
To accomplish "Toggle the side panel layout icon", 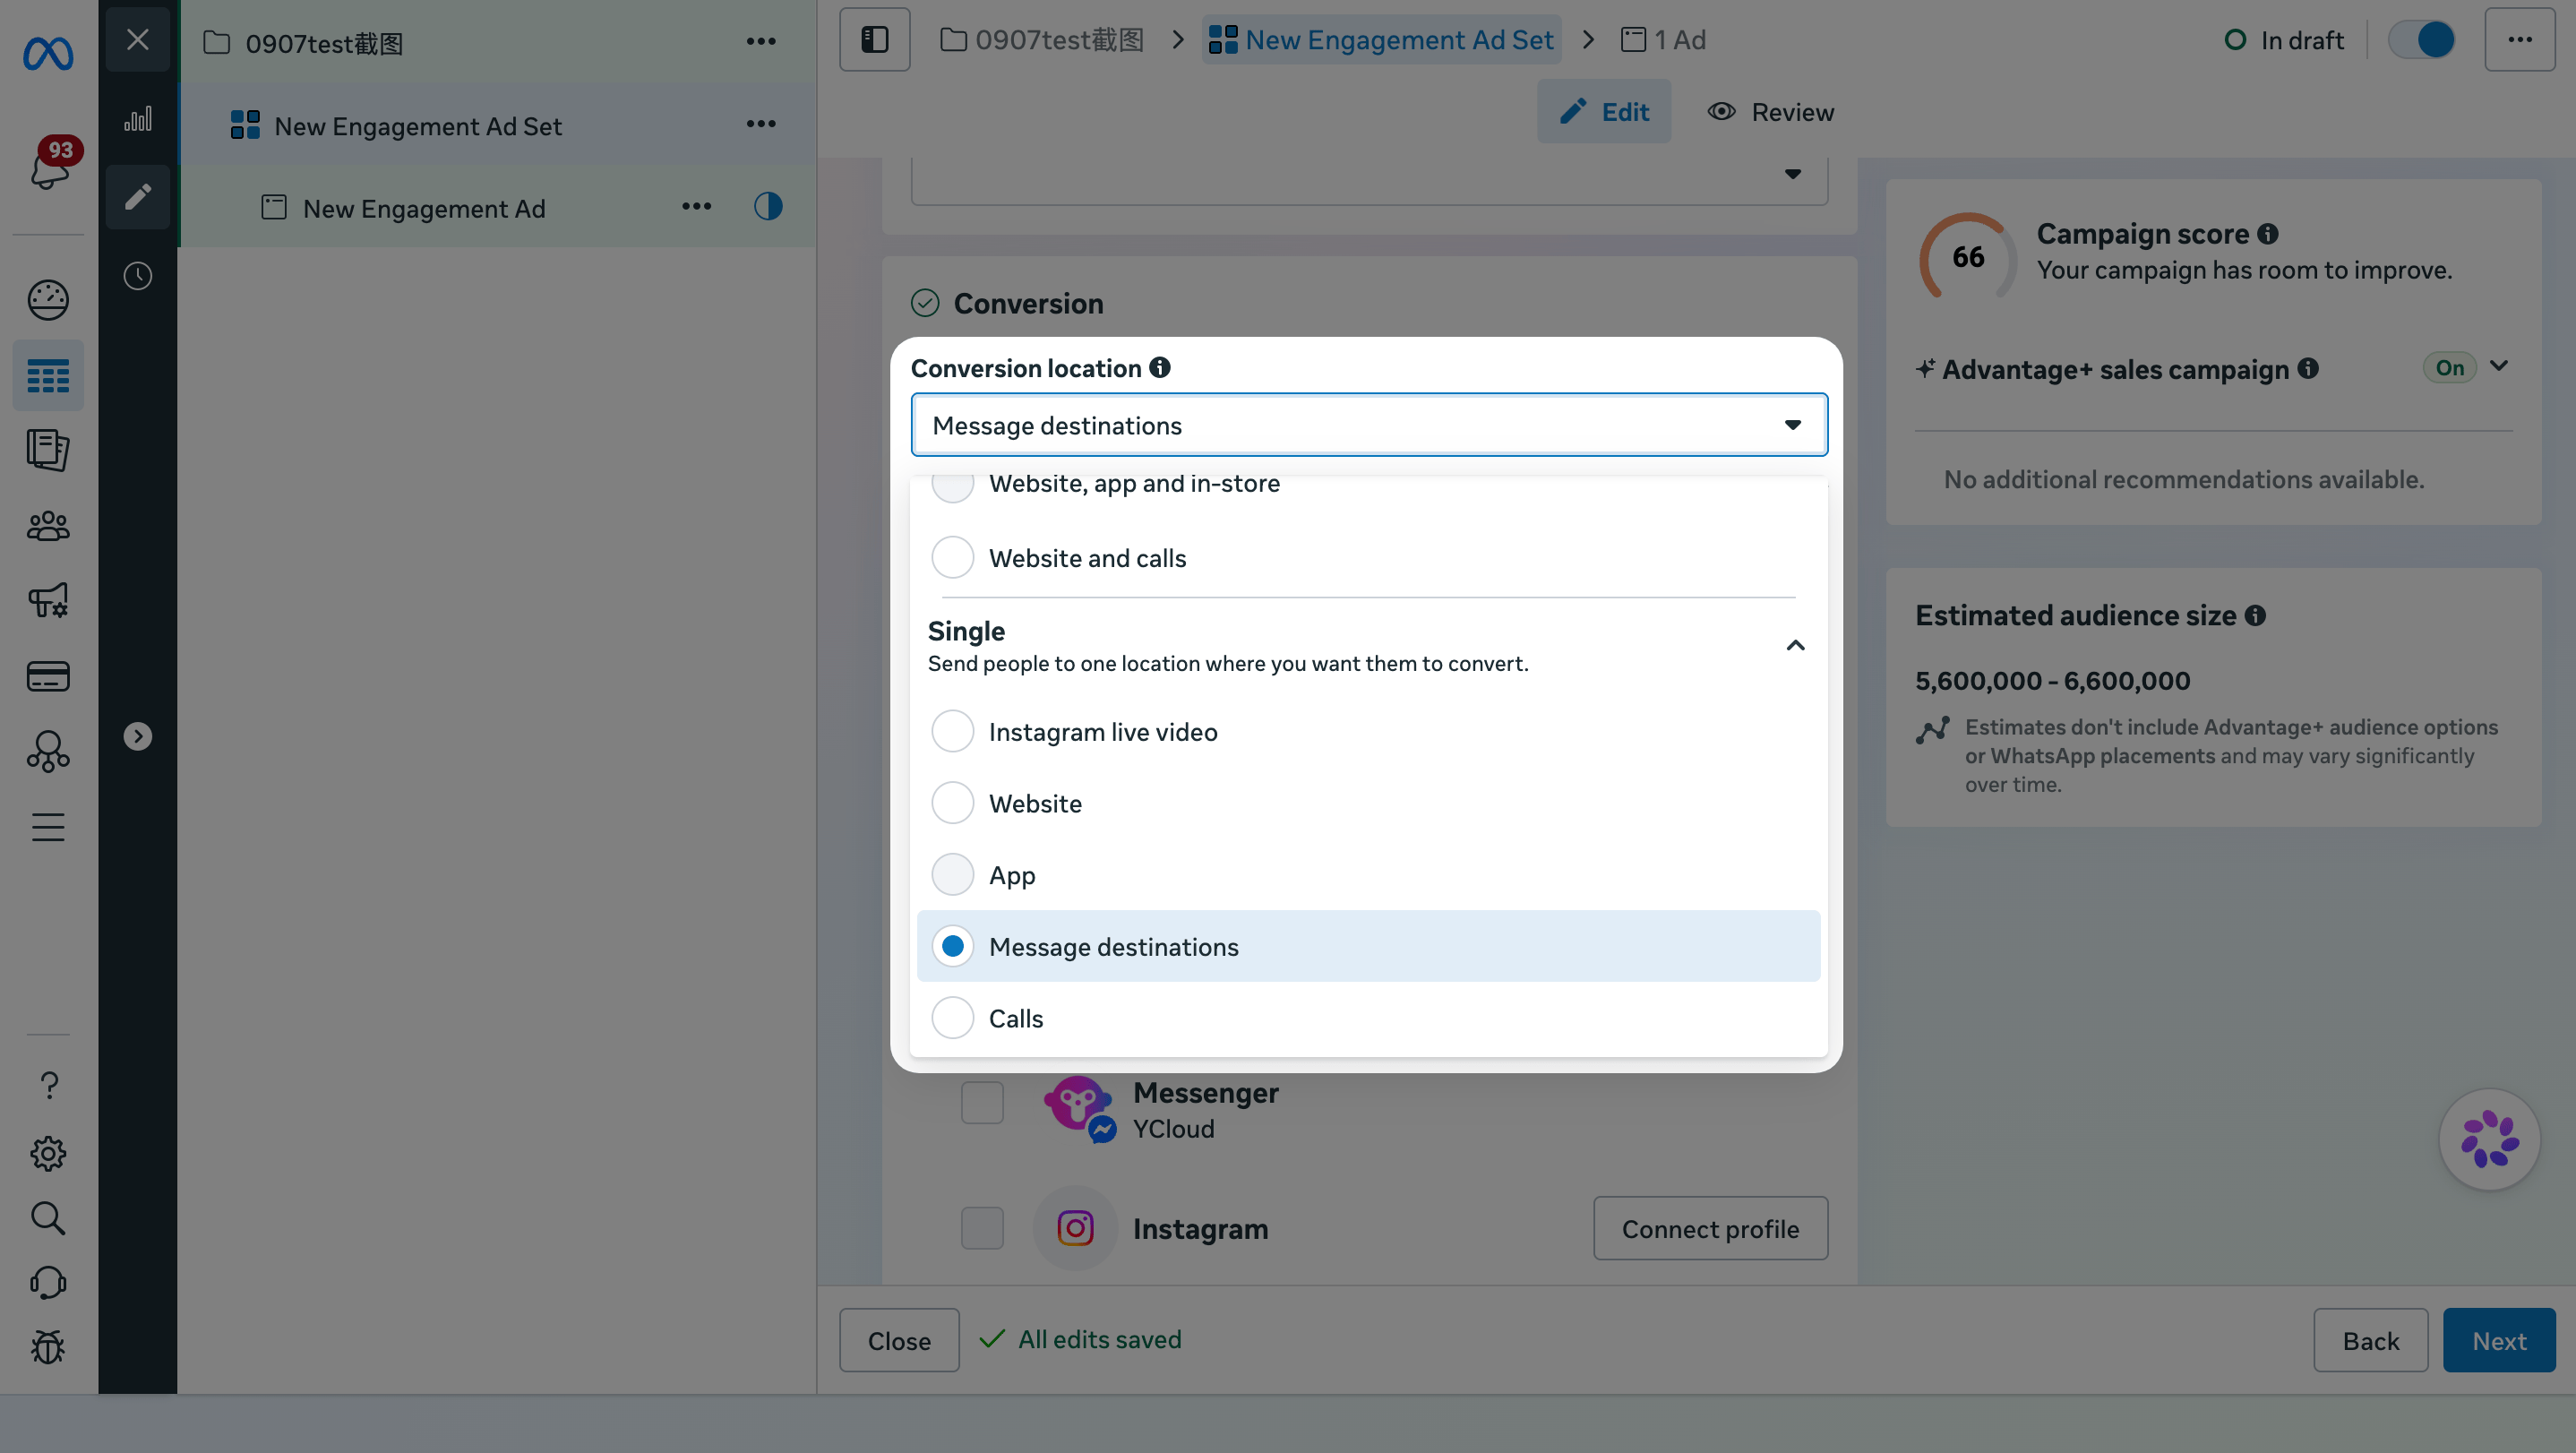I will [x=875, y=40].
